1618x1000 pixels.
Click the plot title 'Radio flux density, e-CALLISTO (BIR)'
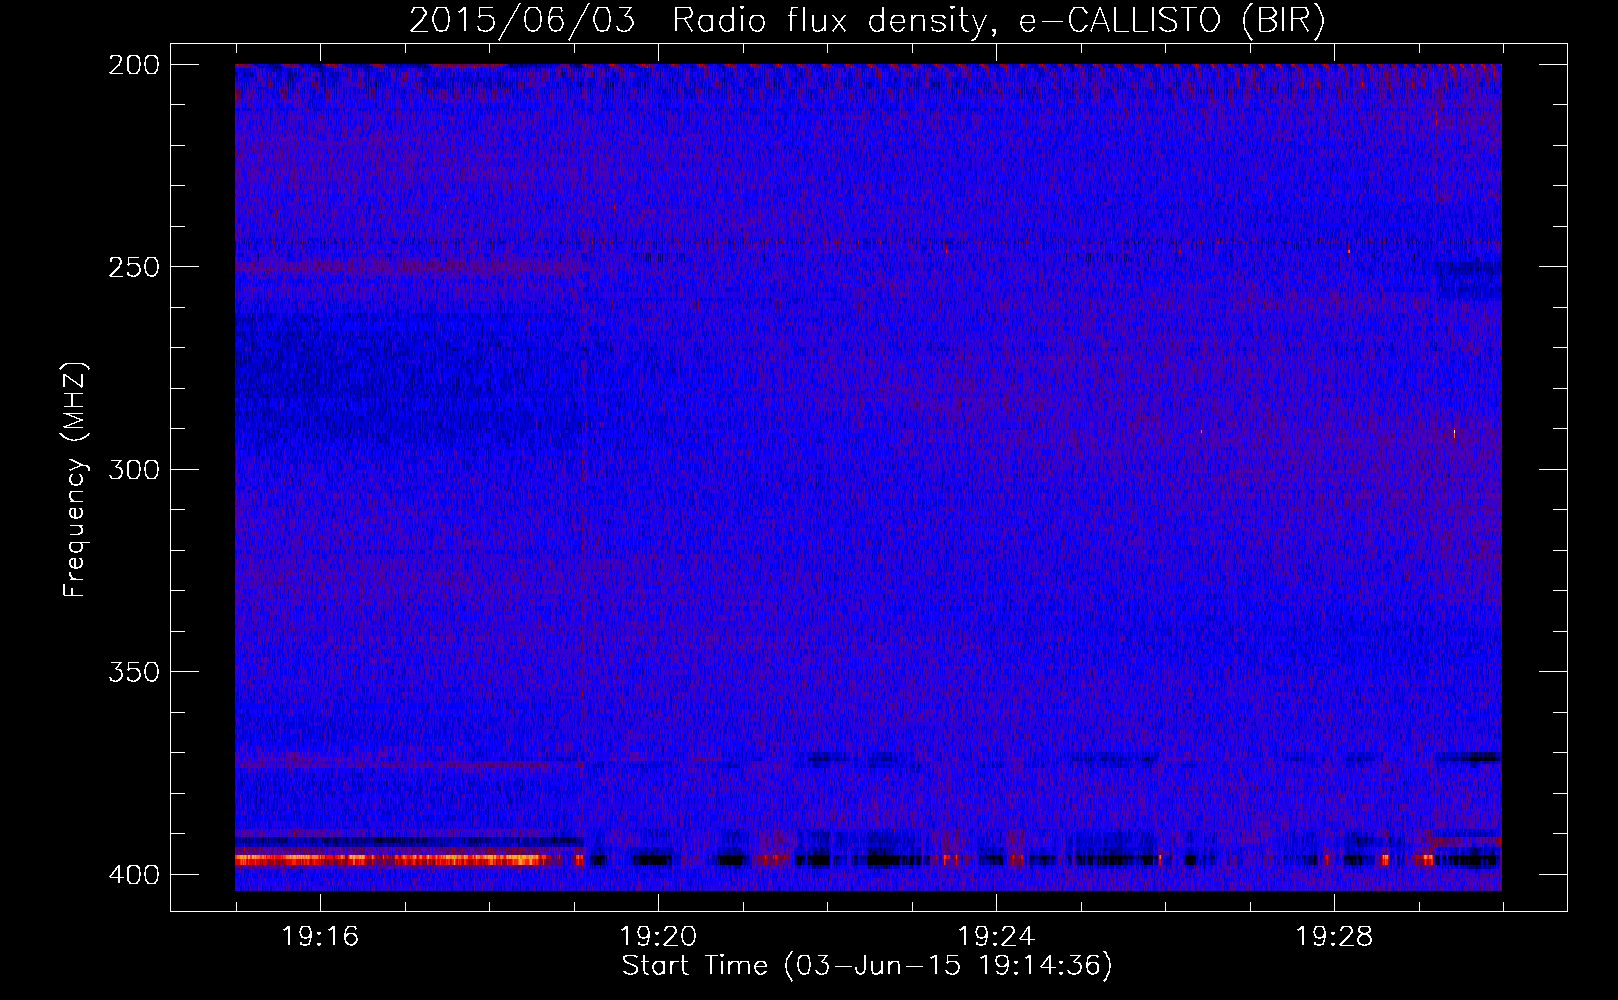999,20
